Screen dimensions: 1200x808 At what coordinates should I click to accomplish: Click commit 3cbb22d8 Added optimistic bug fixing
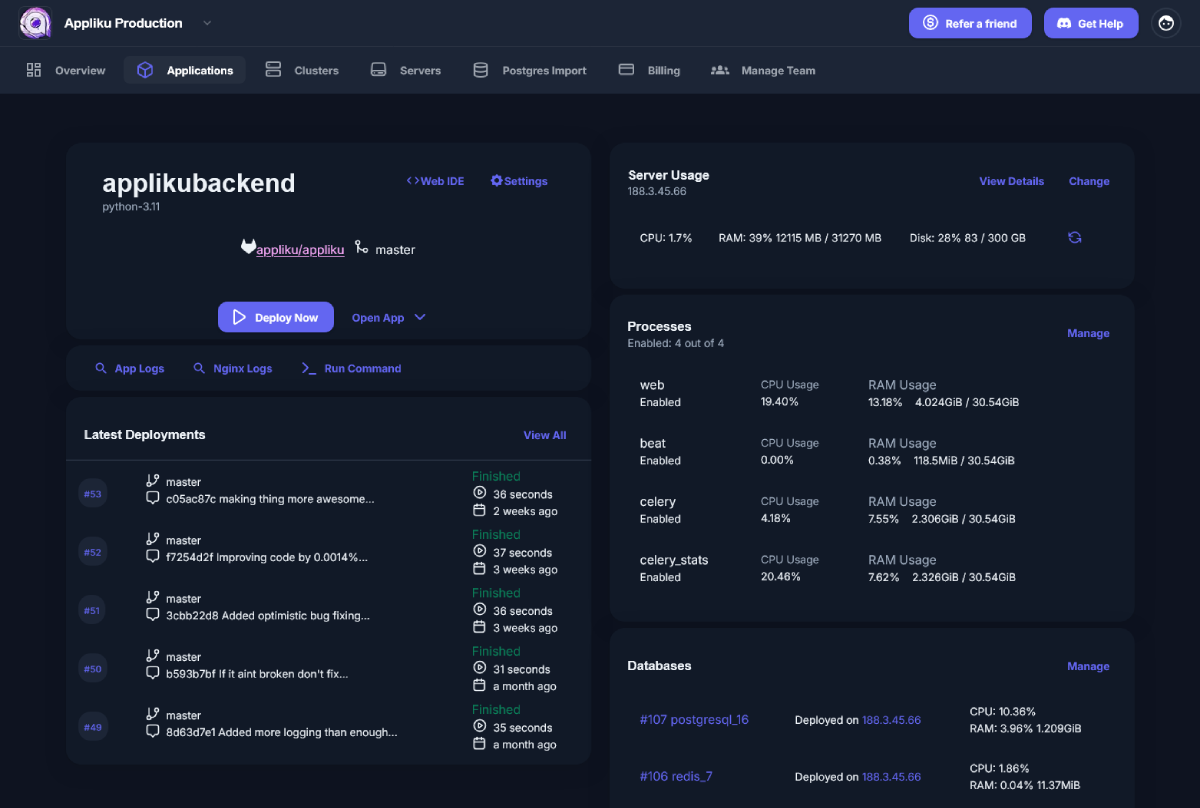pos(268,616)
